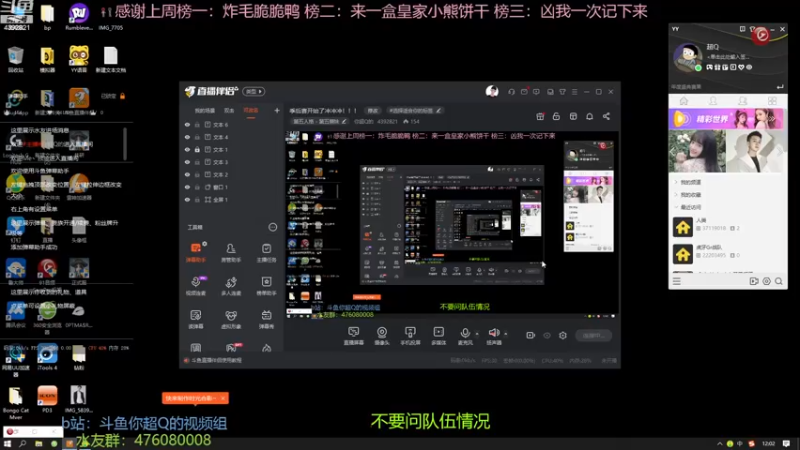Toggle visibility of 窗口 1 layer

coord(187,187)
